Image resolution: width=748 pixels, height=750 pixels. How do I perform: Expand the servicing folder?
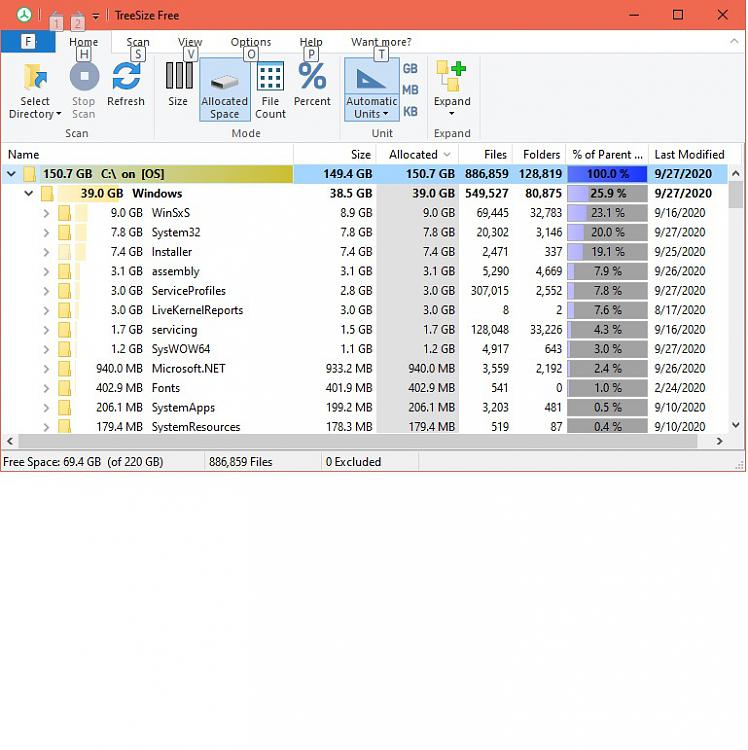[46, 330]
